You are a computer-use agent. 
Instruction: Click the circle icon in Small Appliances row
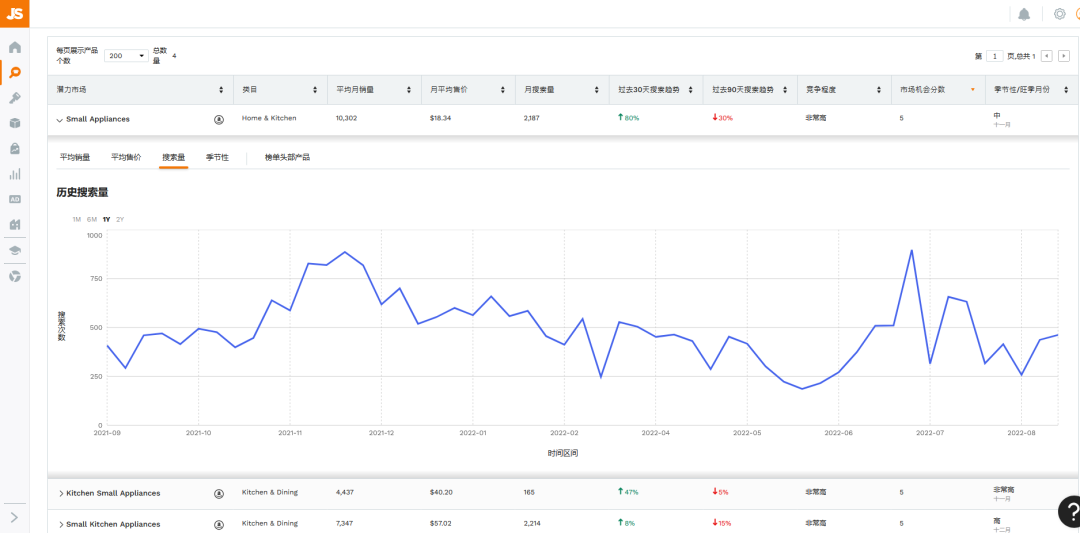(219, 119)
